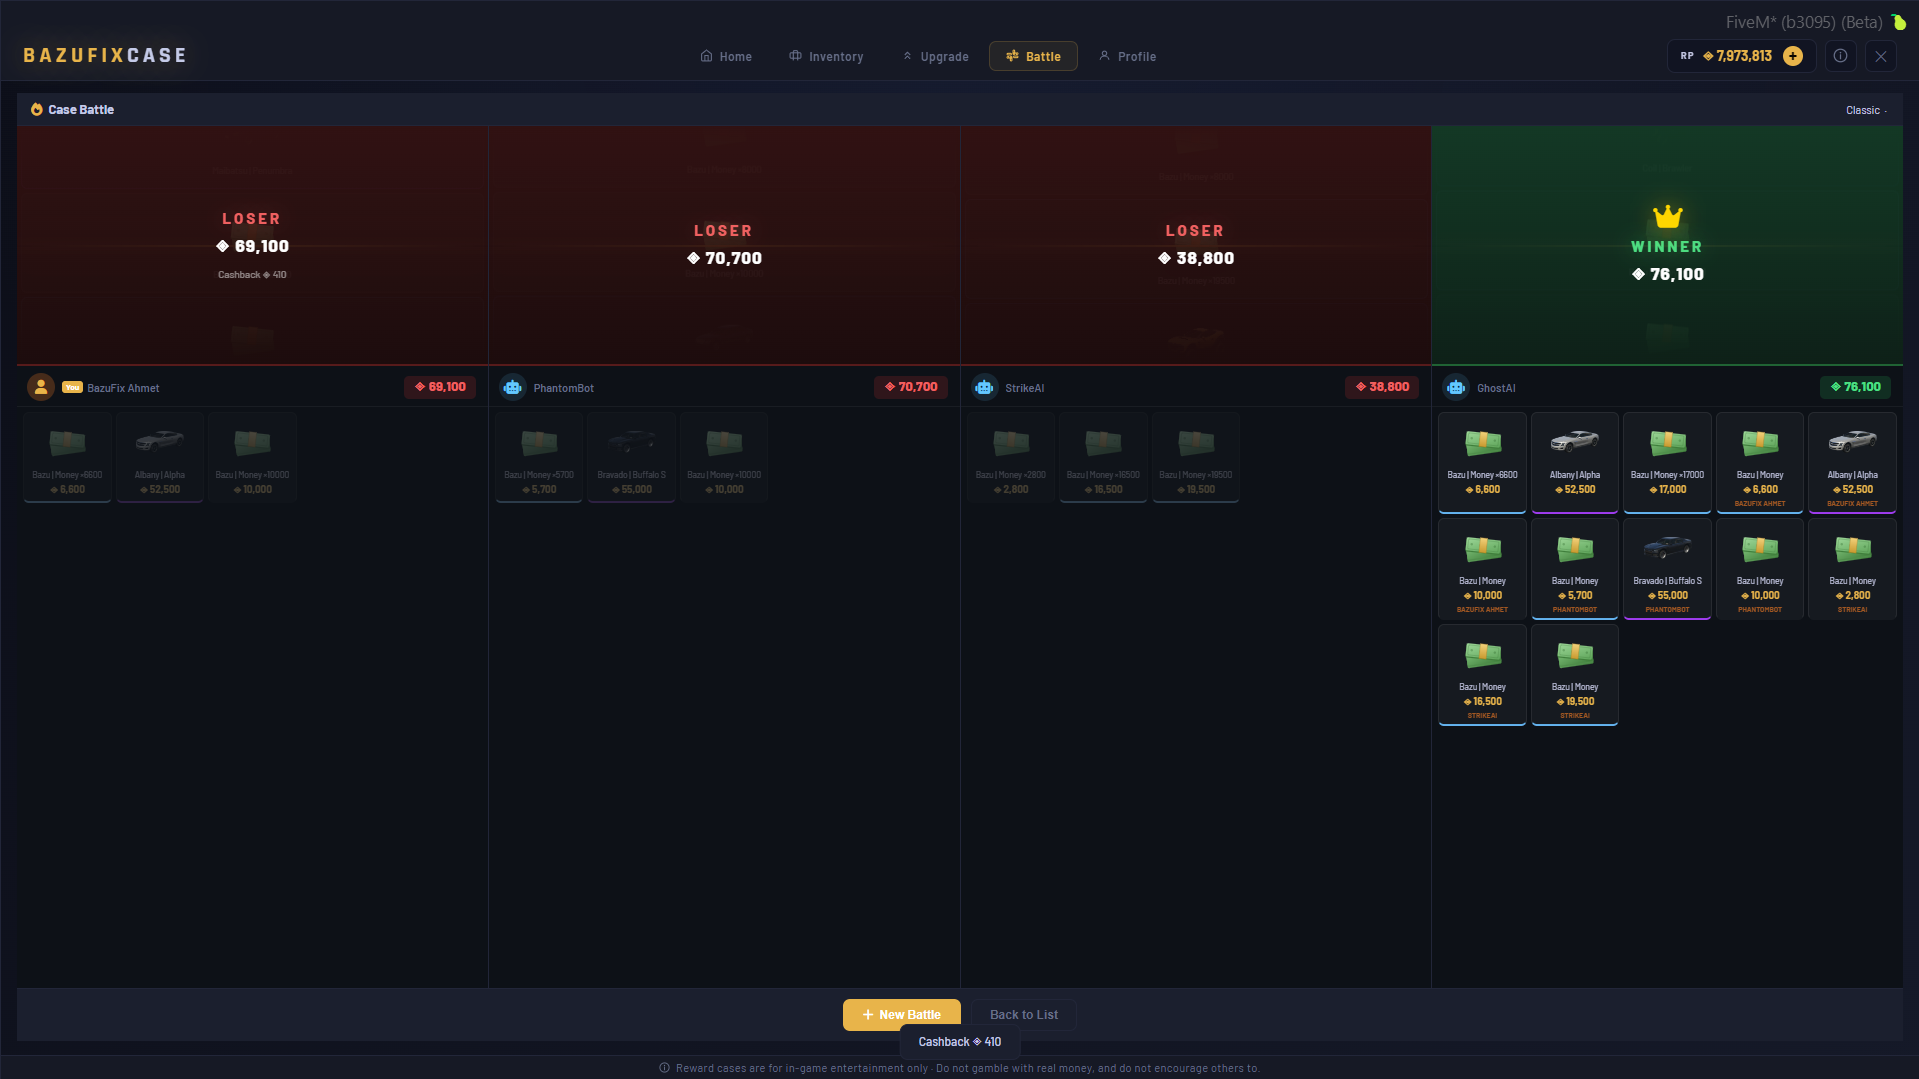Image resolution: width=1919 pixels, height=1079 pixels.
Task: Click the plus icon to add RP
Action: (x=1793, y=56)
